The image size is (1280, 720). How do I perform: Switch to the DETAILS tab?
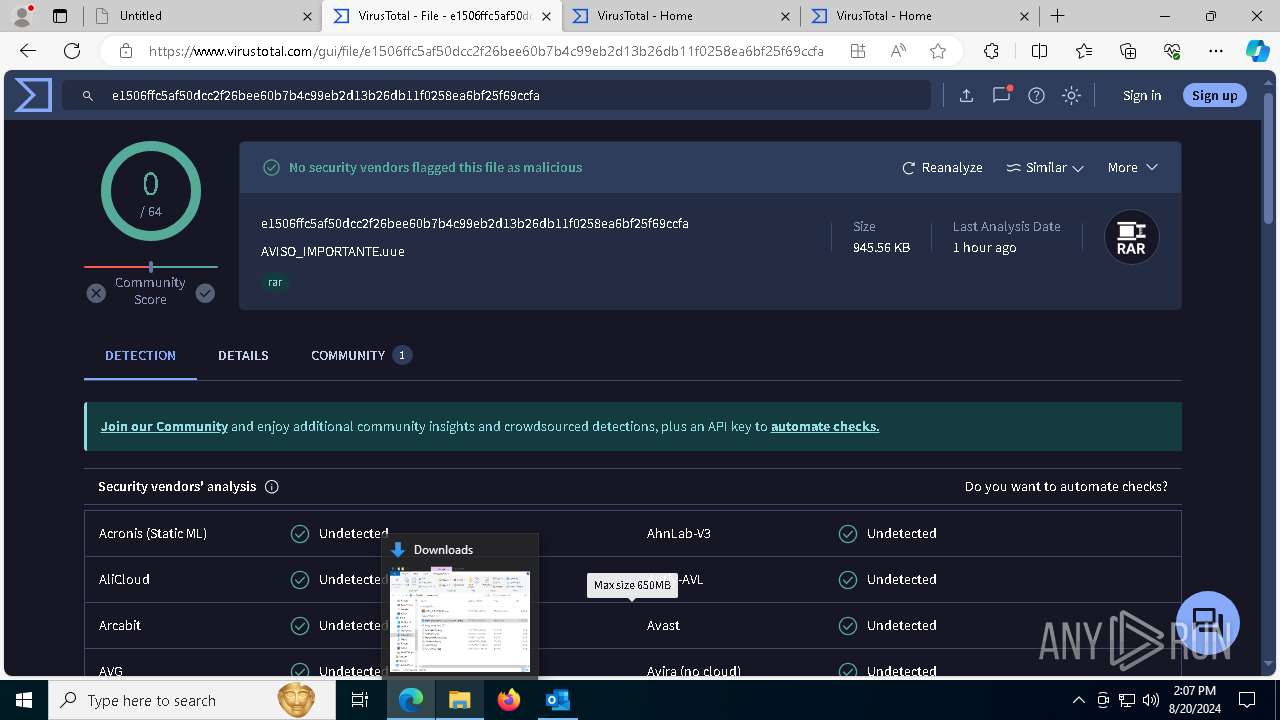click(x=243, y=356)
